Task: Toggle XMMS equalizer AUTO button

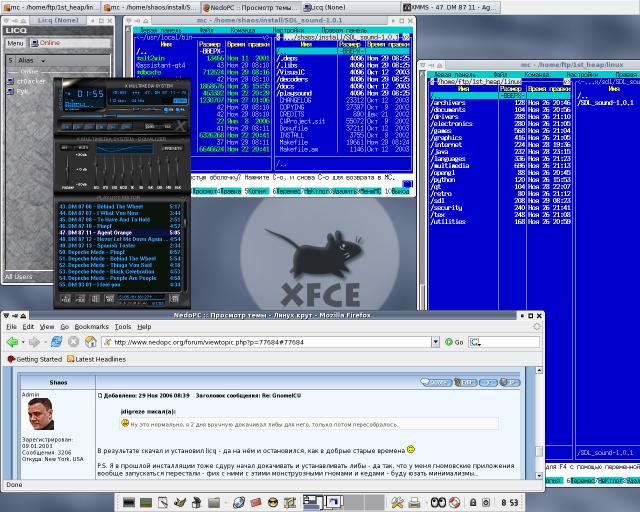Action: 83,147
